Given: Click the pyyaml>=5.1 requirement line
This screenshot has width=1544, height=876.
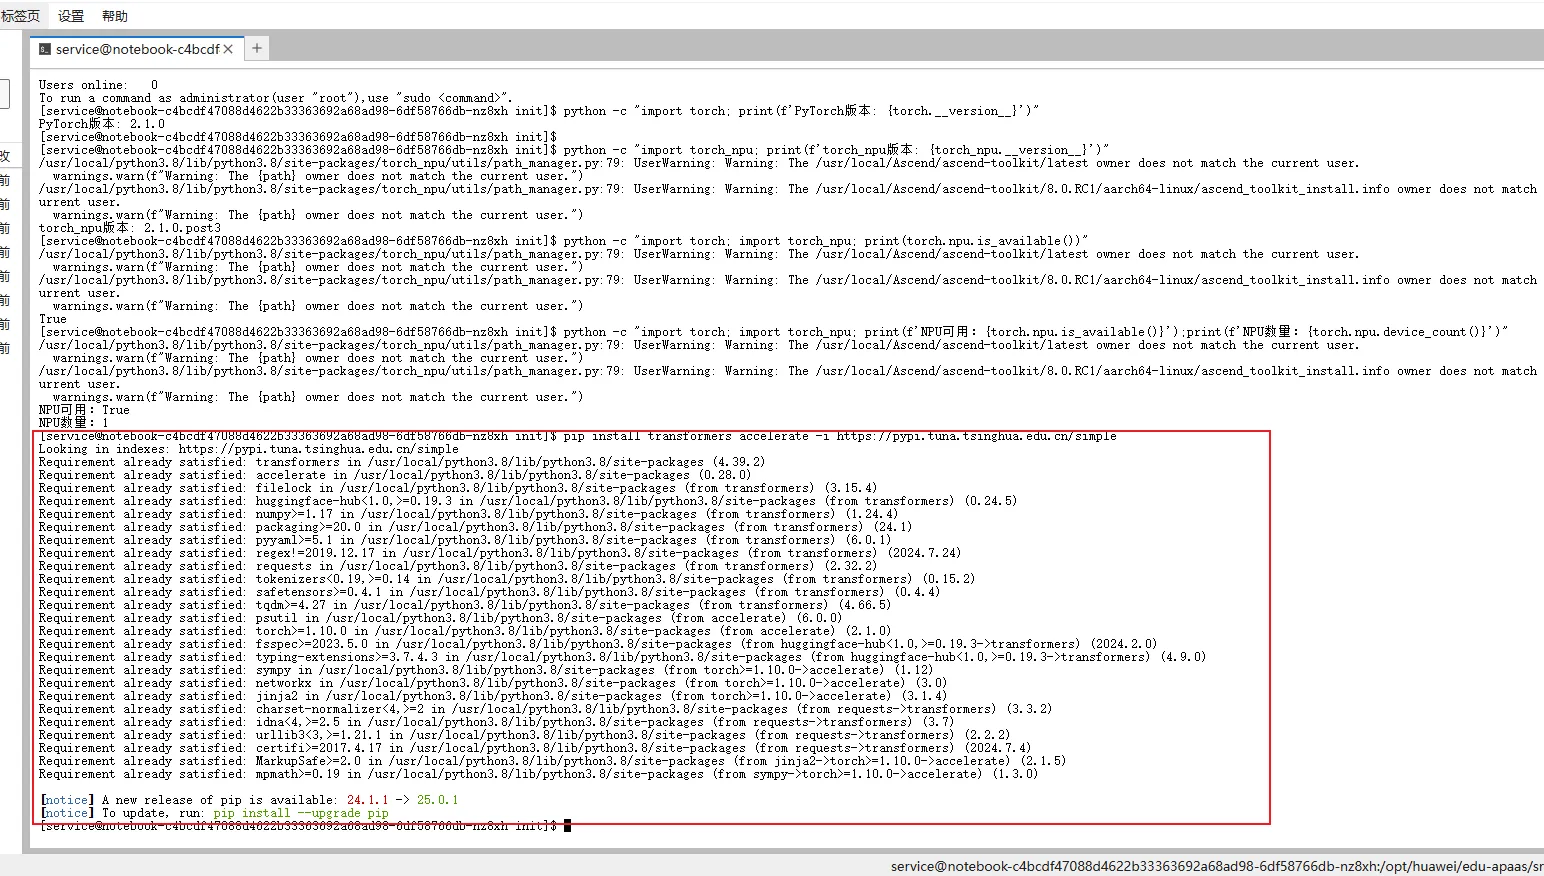Looking at the screenshot, I should click(465, 540).
